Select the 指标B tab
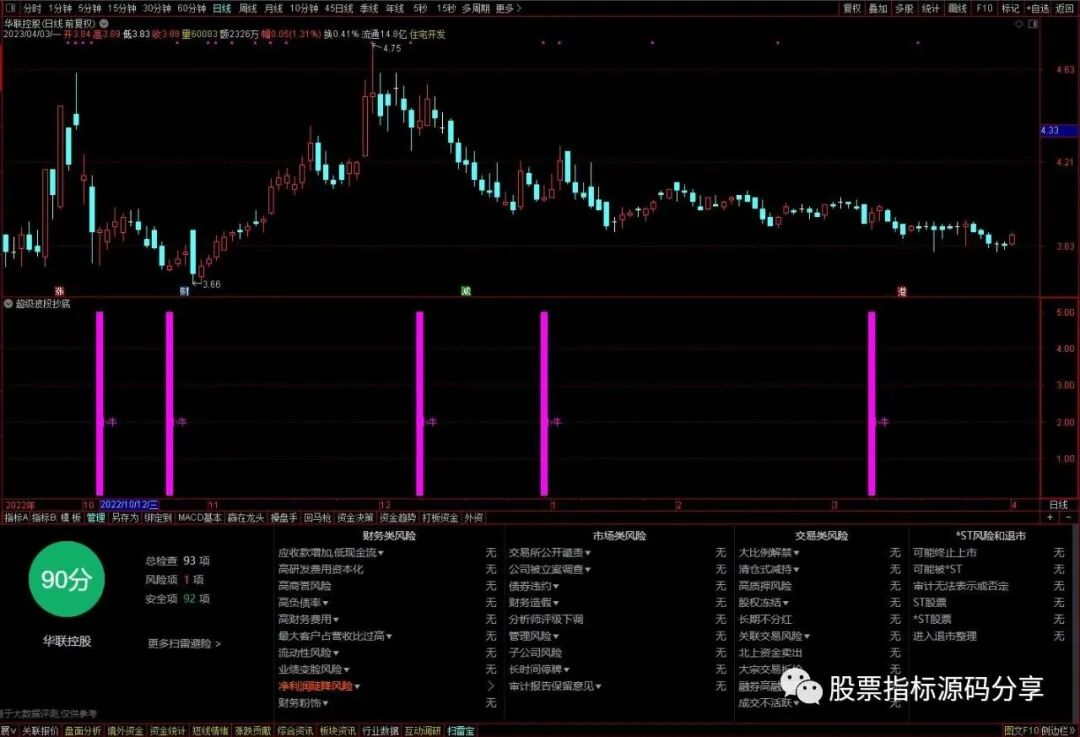This screenshot has width=1080, height=737. (x=44, y=517)
